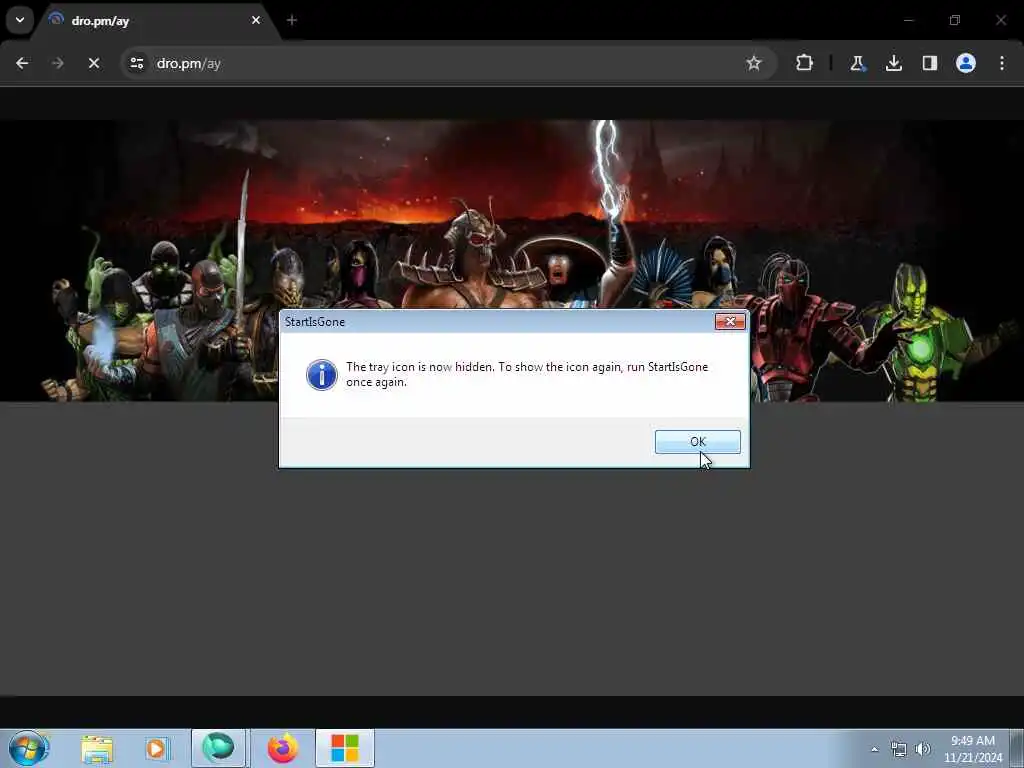Open Chrome Labs flask icon
The image size is (1024, 768).
point(857,63)
